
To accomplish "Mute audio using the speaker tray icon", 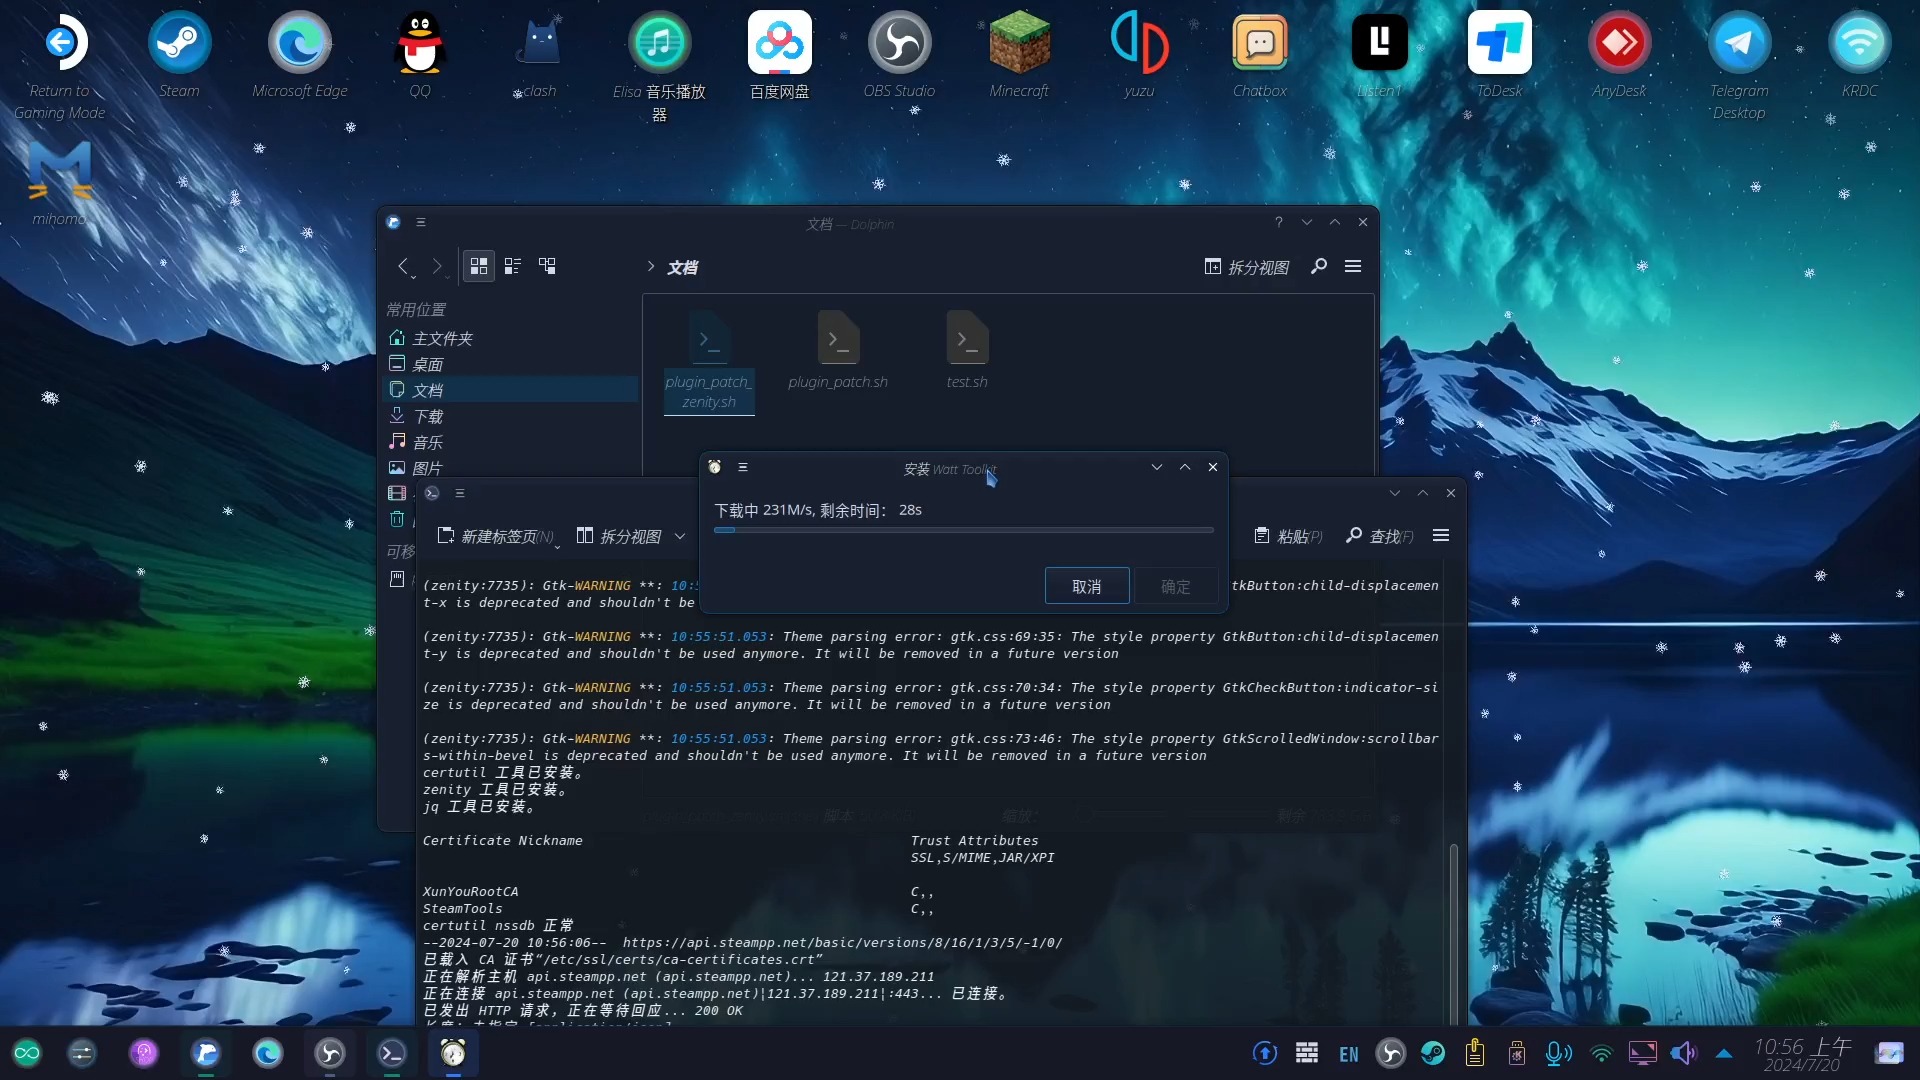I will [x=1684, y=1053].
